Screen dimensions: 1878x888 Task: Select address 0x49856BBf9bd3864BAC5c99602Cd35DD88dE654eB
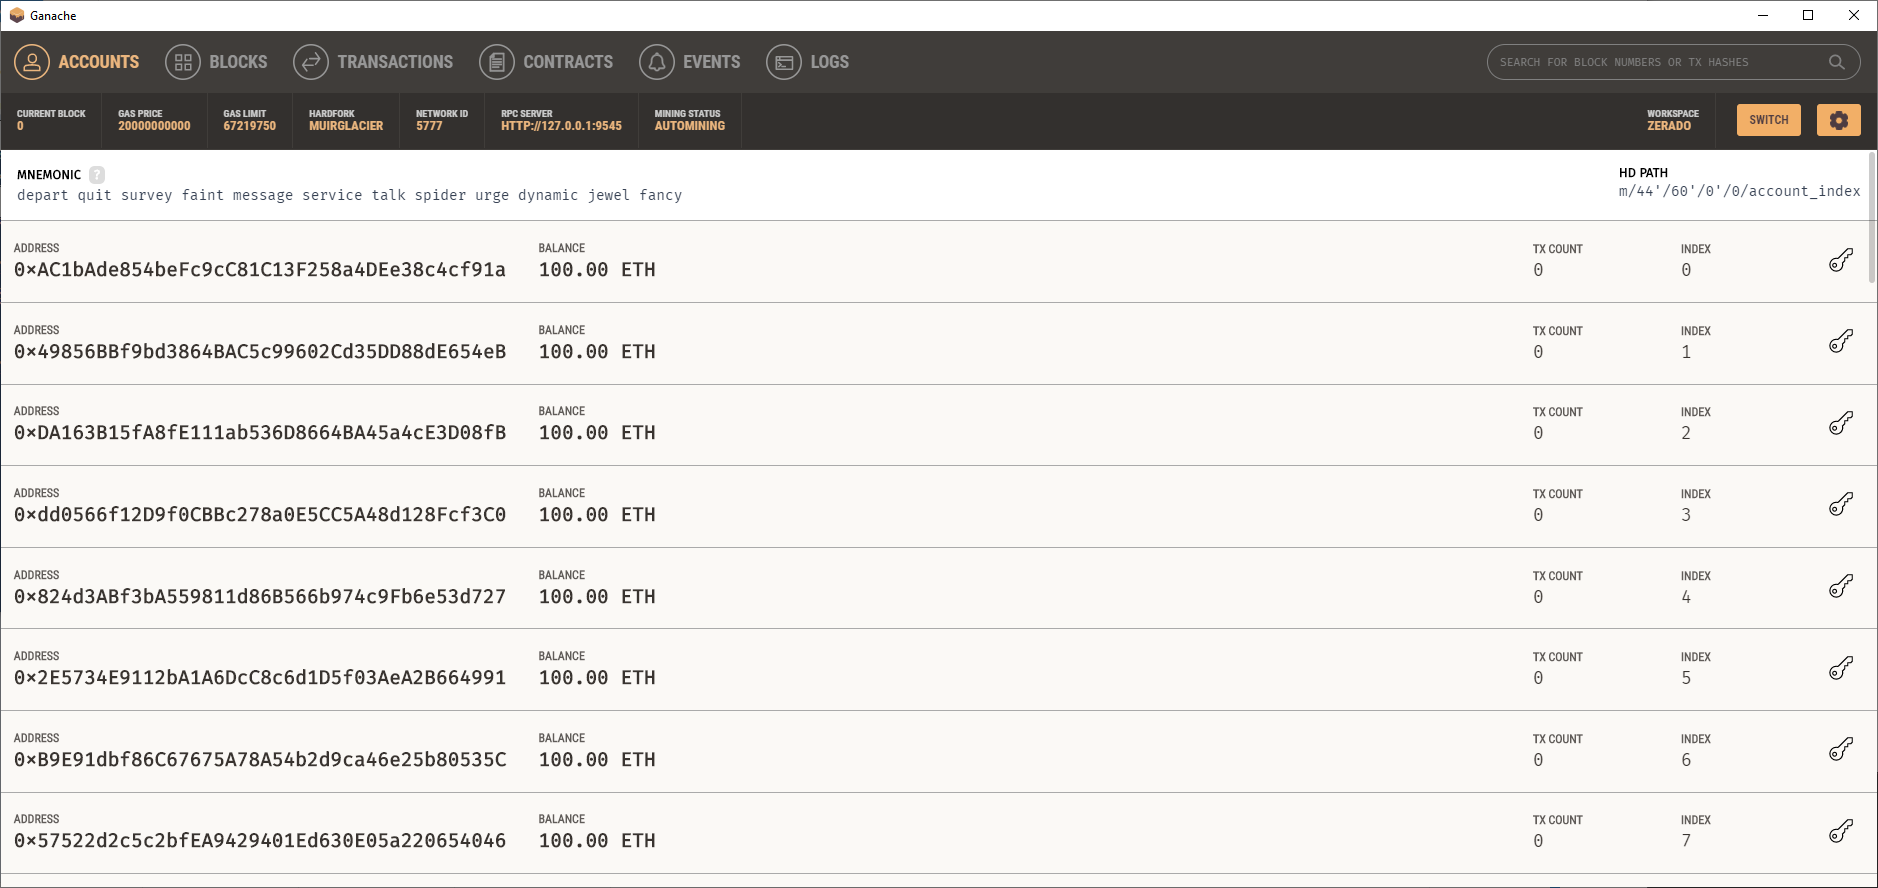click(260, 352)
